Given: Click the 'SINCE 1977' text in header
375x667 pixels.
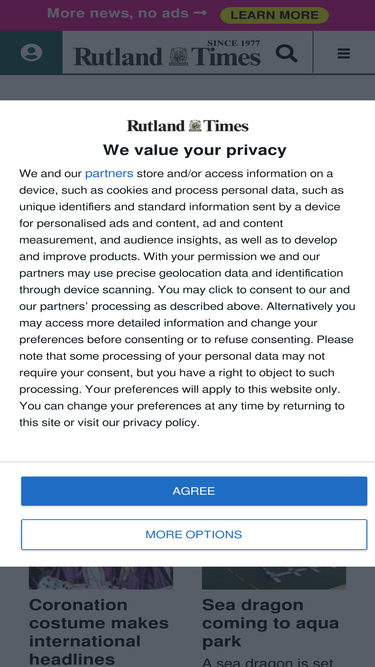Looking at the screenshot, I should [x=234, y=43].
